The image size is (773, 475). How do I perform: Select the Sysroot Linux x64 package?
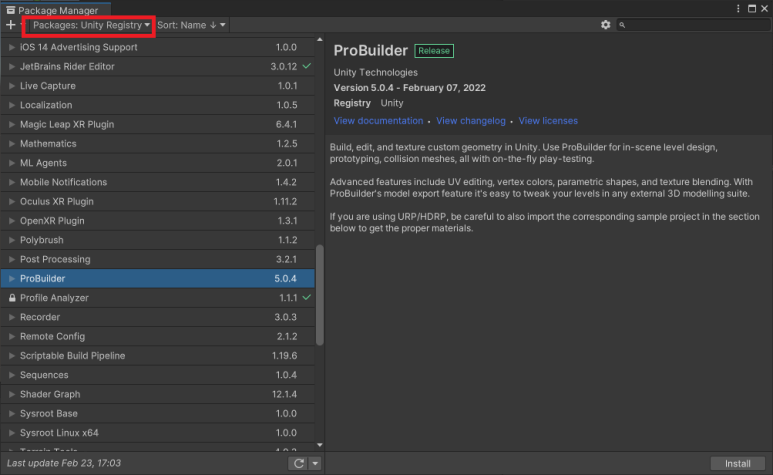(x=158, y=433)
